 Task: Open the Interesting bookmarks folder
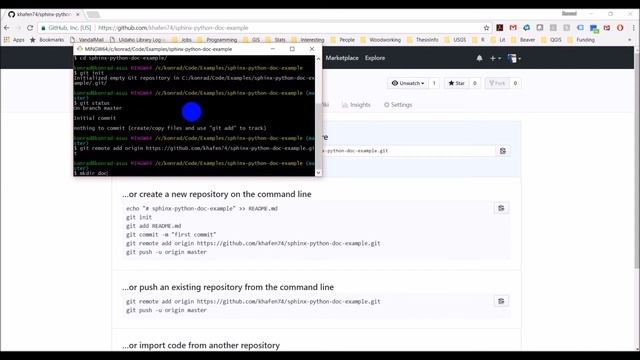pyautogui.click(x=308, y=40)
